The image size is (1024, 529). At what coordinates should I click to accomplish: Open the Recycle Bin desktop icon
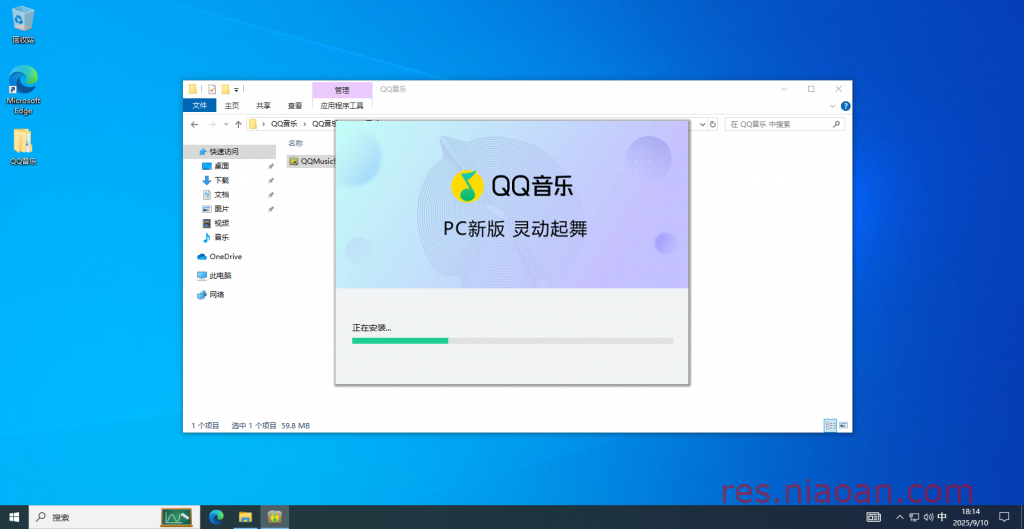(23, 25)
